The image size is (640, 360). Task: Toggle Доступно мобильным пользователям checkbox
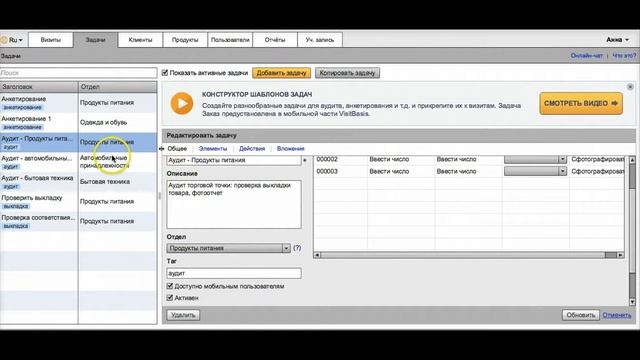[170, 286]
